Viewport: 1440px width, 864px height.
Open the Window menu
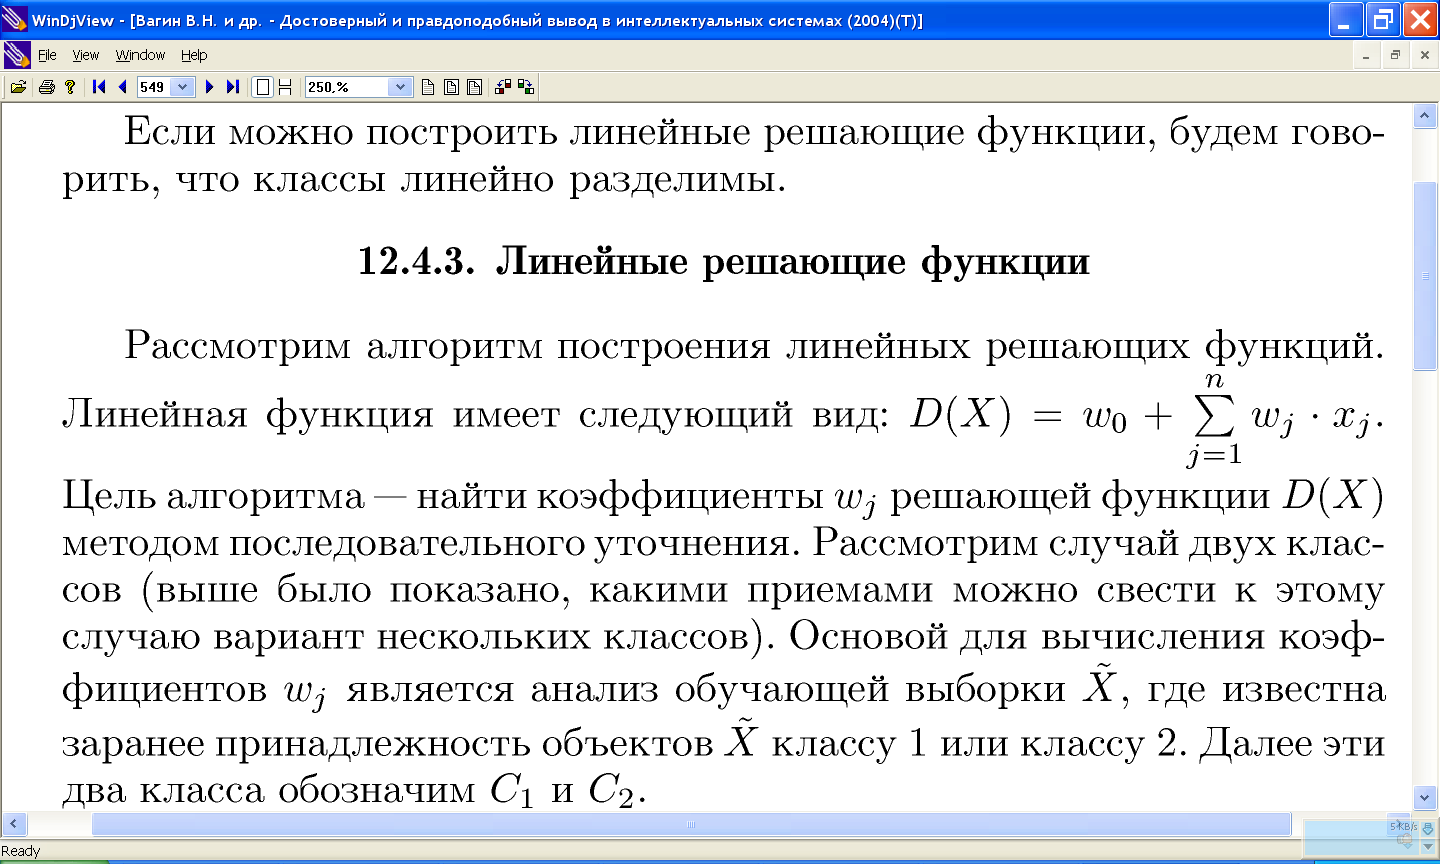click(140, 55)
